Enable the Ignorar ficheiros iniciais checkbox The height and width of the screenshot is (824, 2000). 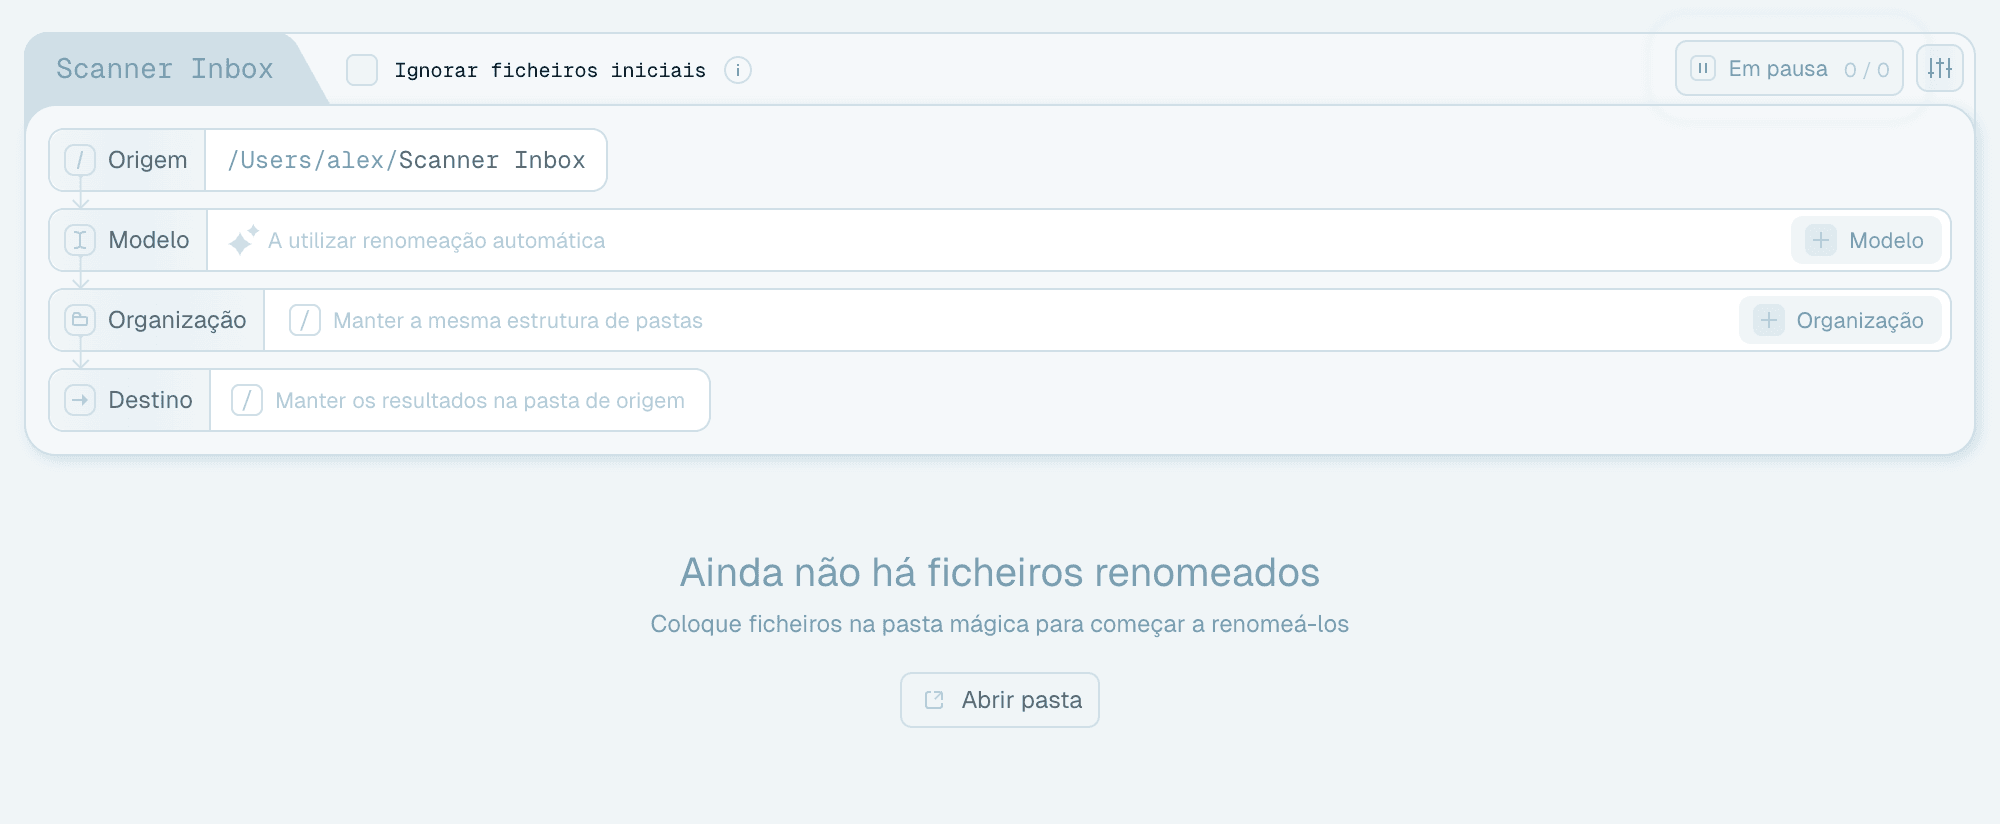(x=362, y=70)
